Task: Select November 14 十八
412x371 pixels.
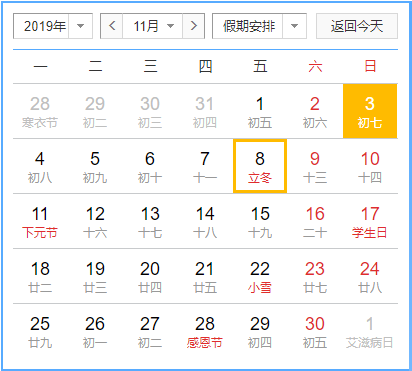Action: [x=205, y=221]
